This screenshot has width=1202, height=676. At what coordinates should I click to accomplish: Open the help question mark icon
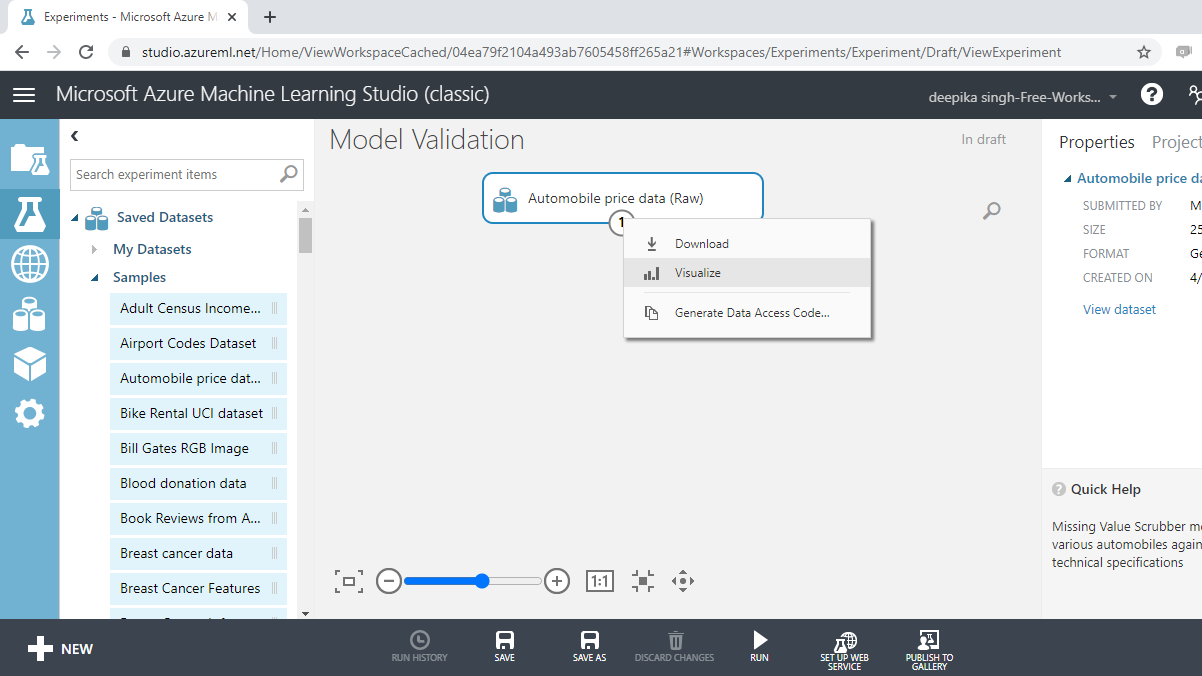[1152, 94]
